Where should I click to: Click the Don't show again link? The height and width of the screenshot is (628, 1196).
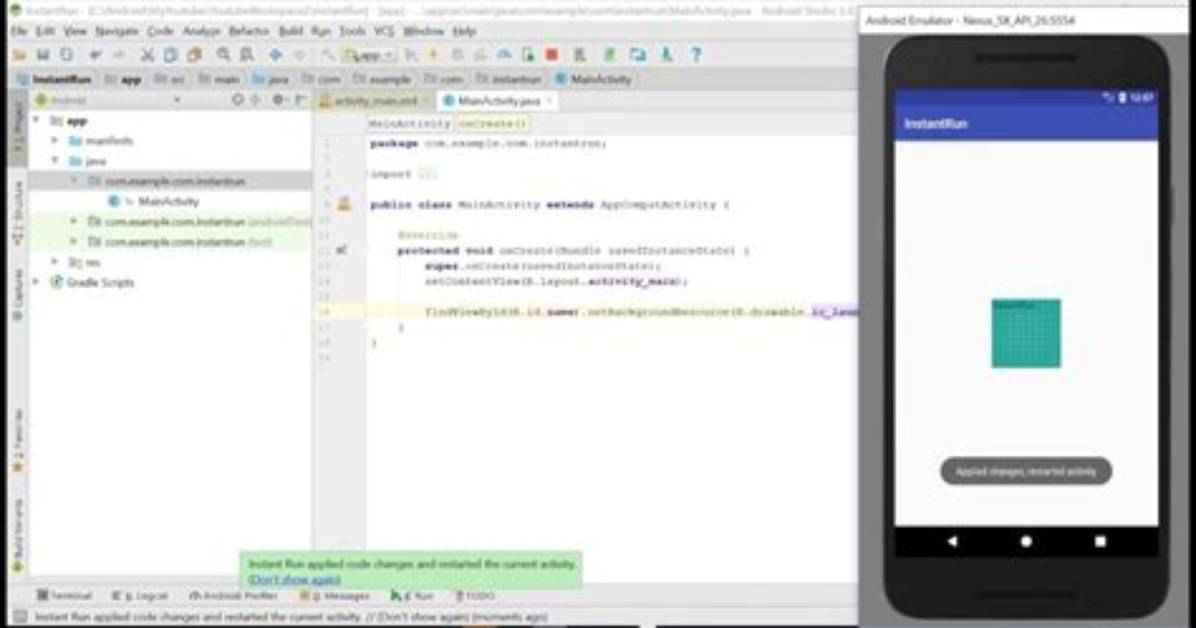click(x=294, y=580)
